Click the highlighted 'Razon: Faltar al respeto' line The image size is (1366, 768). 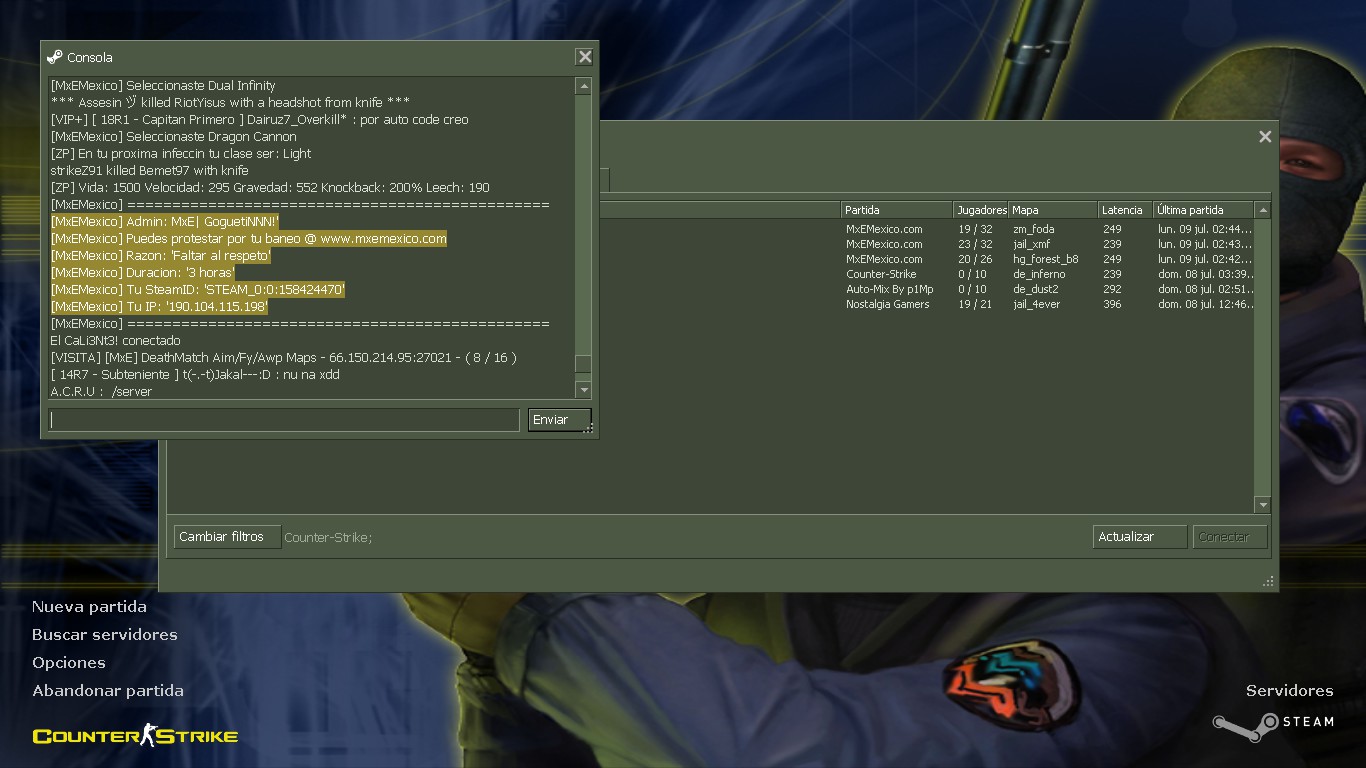[161, 256]
